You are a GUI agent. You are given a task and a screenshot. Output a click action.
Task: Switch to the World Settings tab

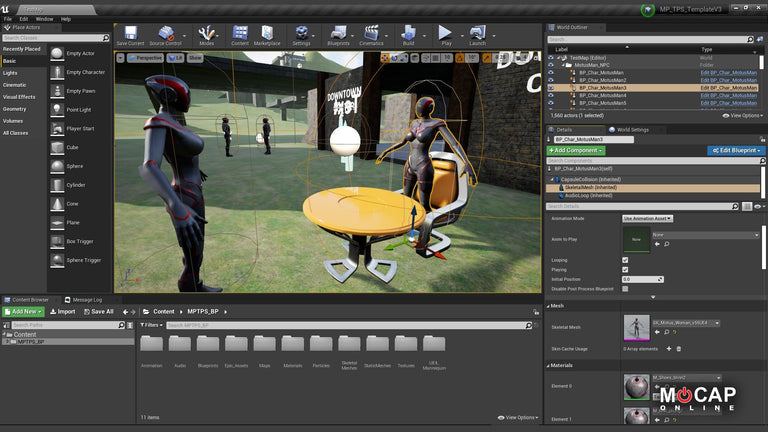click(x=632, y=129)
